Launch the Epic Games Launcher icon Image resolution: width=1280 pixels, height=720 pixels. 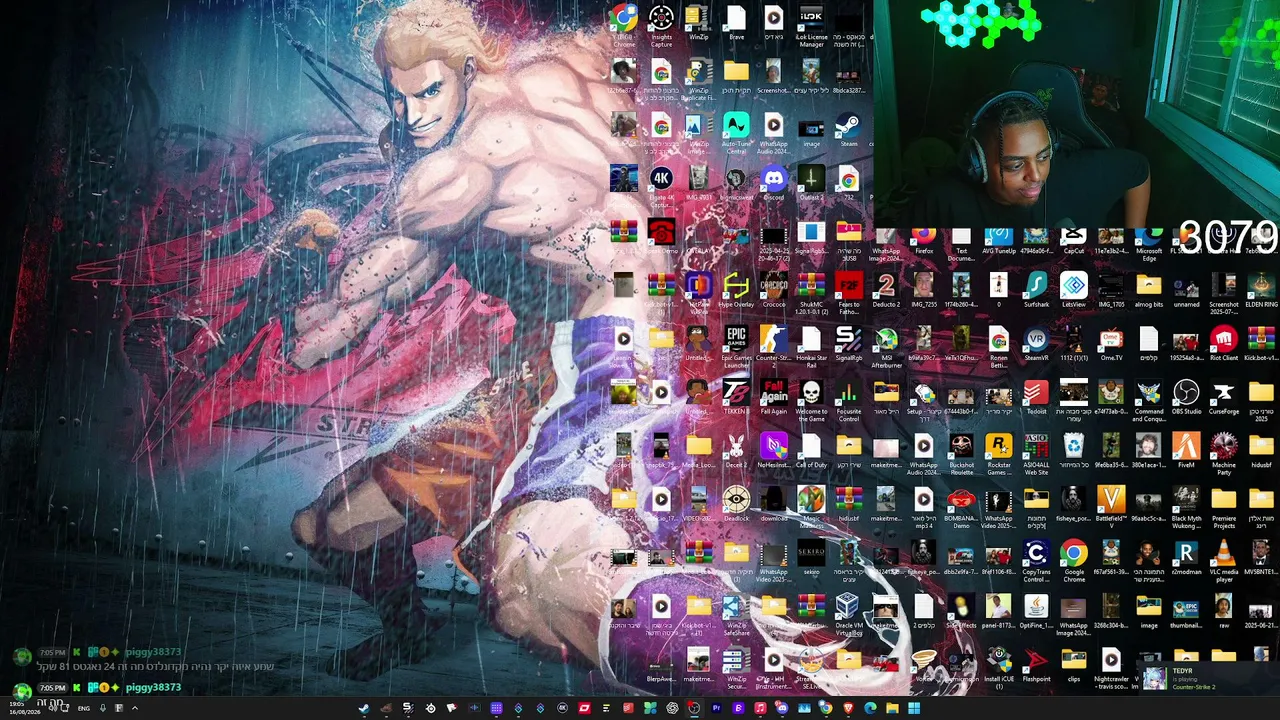(736, 349)
